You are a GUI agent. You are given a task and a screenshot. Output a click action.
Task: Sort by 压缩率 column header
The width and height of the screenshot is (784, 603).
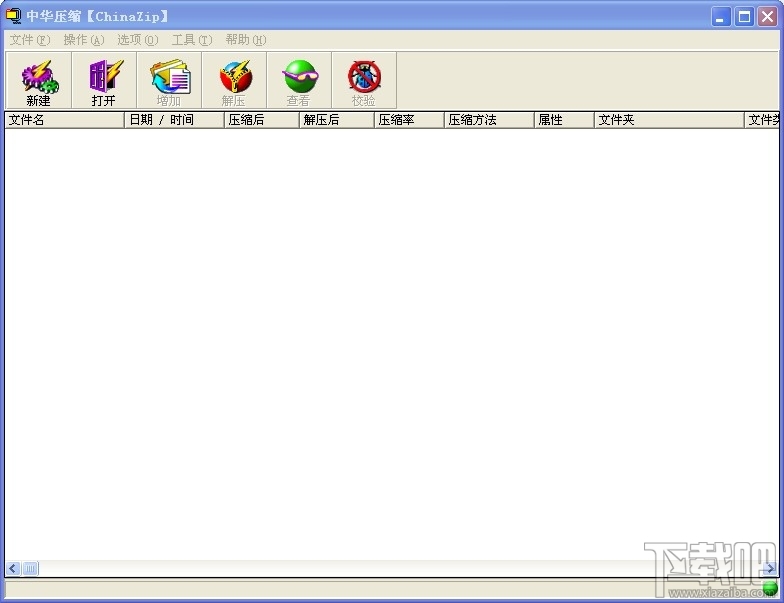[410, 120]
